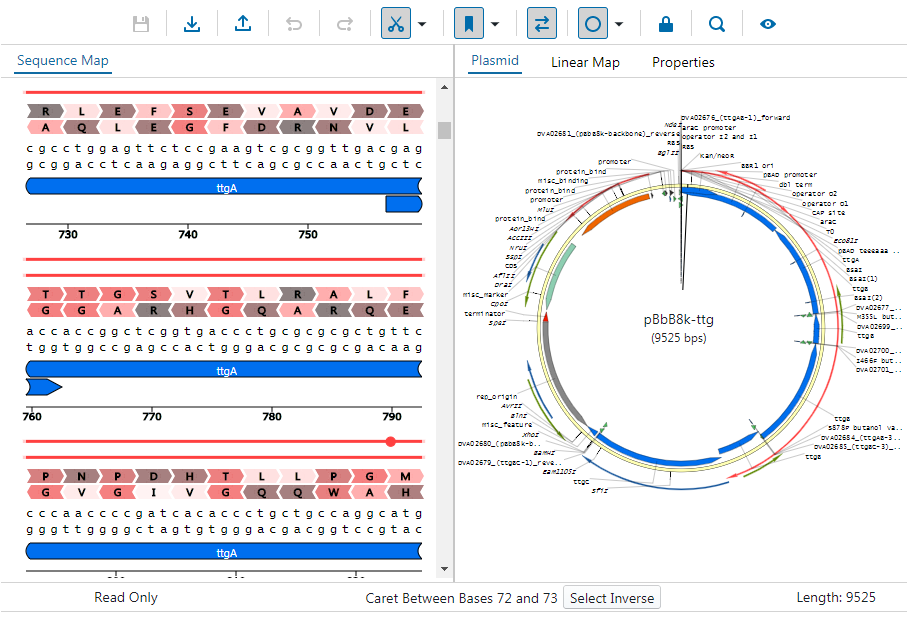The image size is (913, 621).
Task: Click the ttgA feature bar at 730-750
Action: coord(224,187)
